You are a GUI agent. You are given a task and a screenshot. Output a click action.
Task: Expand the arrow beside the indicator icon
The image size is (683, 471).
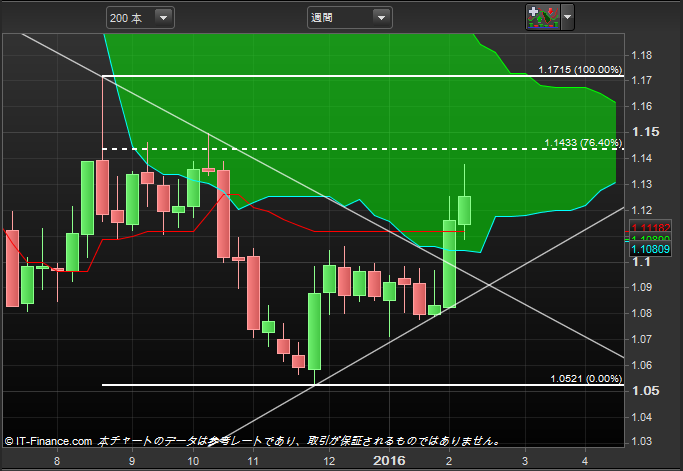point(568,17)
